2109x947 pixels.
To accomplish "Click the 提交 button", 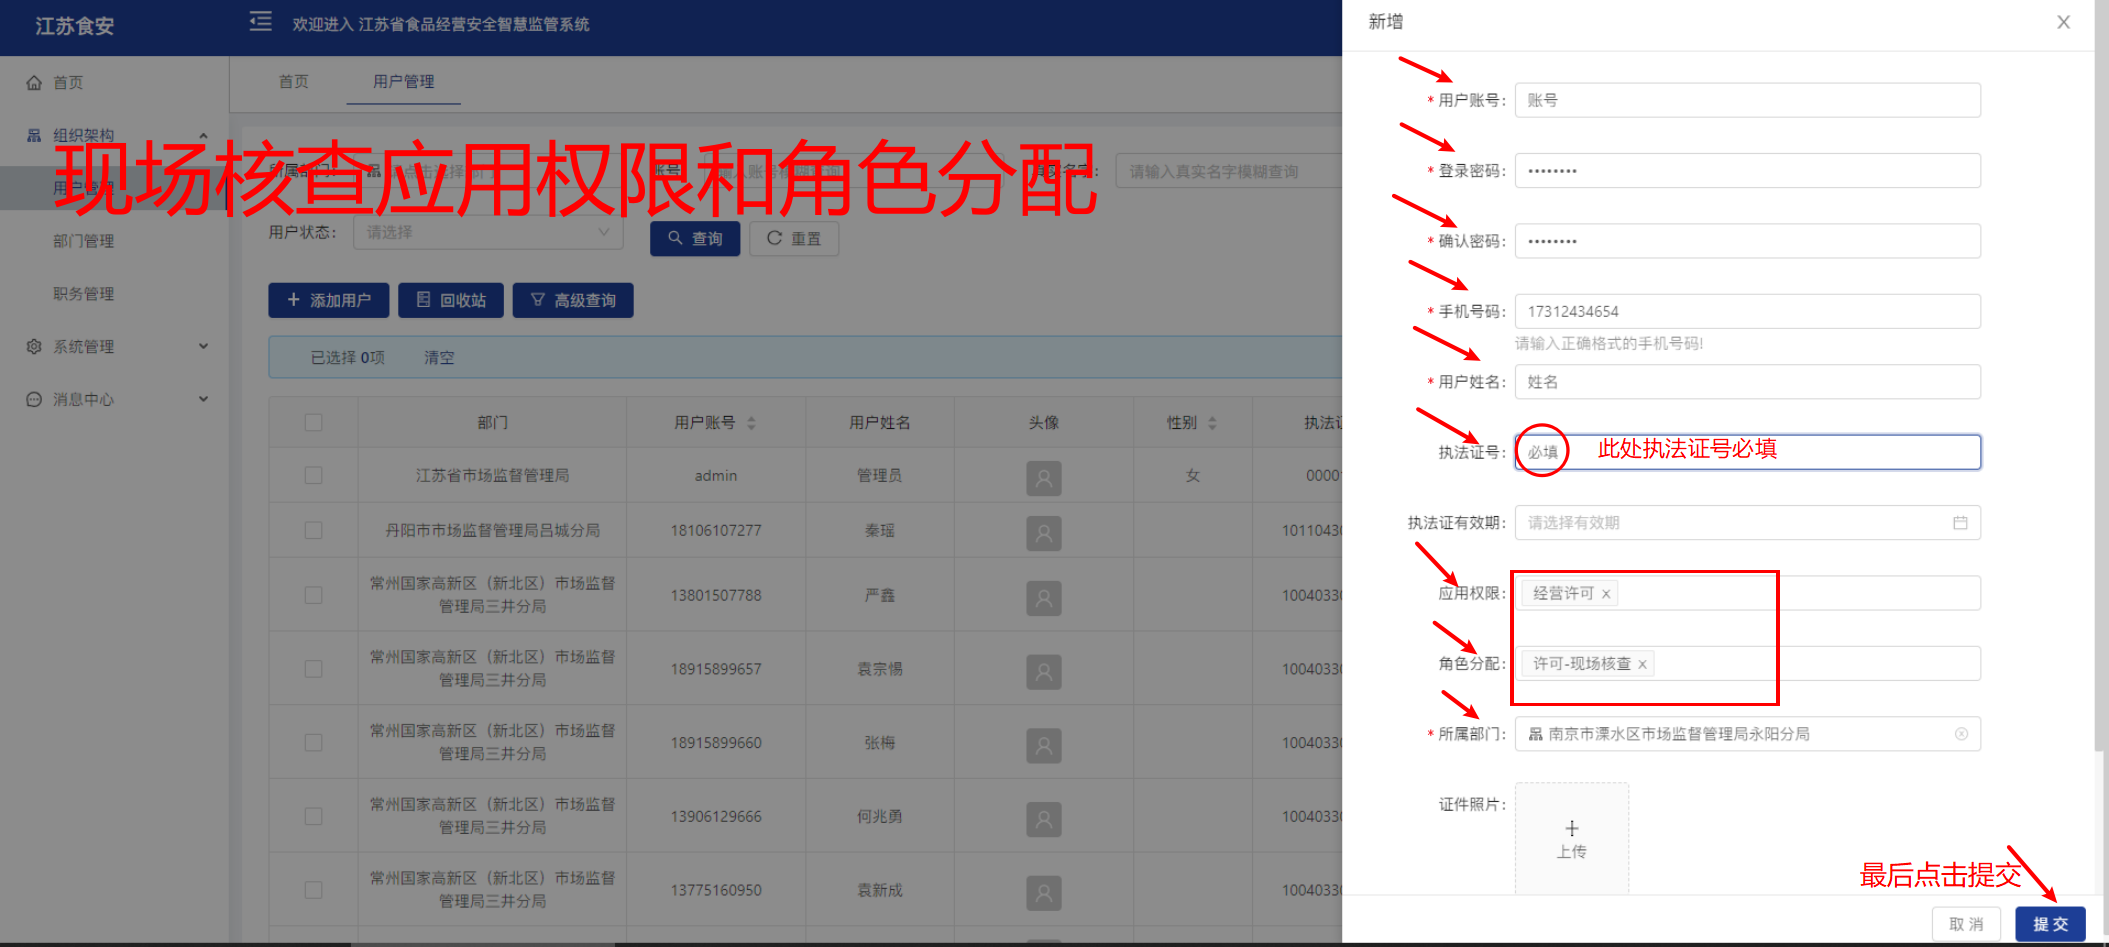I will (x=2049, y=924).
